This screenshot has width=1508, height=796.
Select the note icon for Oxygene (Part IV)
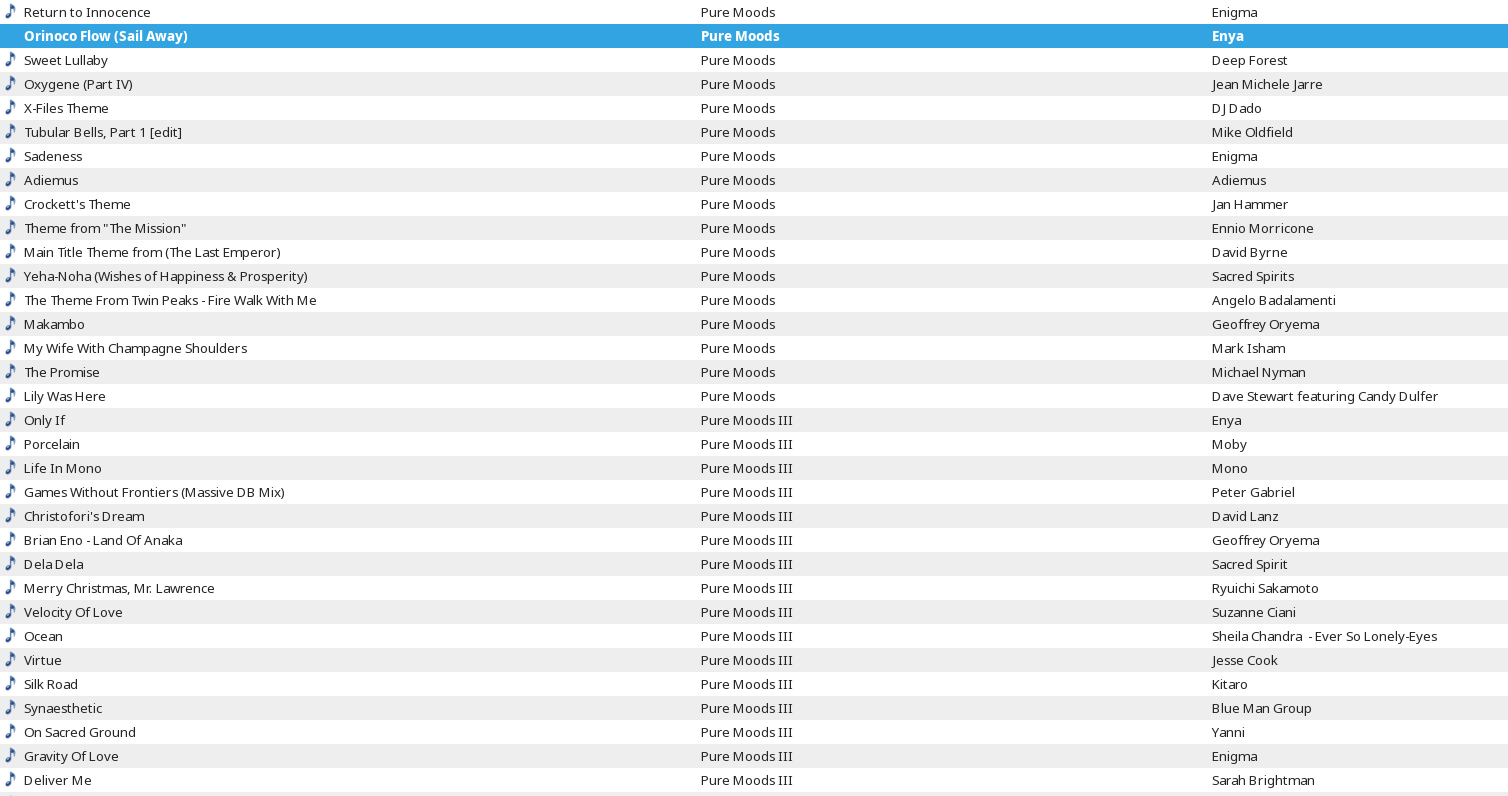coord(11,83)
